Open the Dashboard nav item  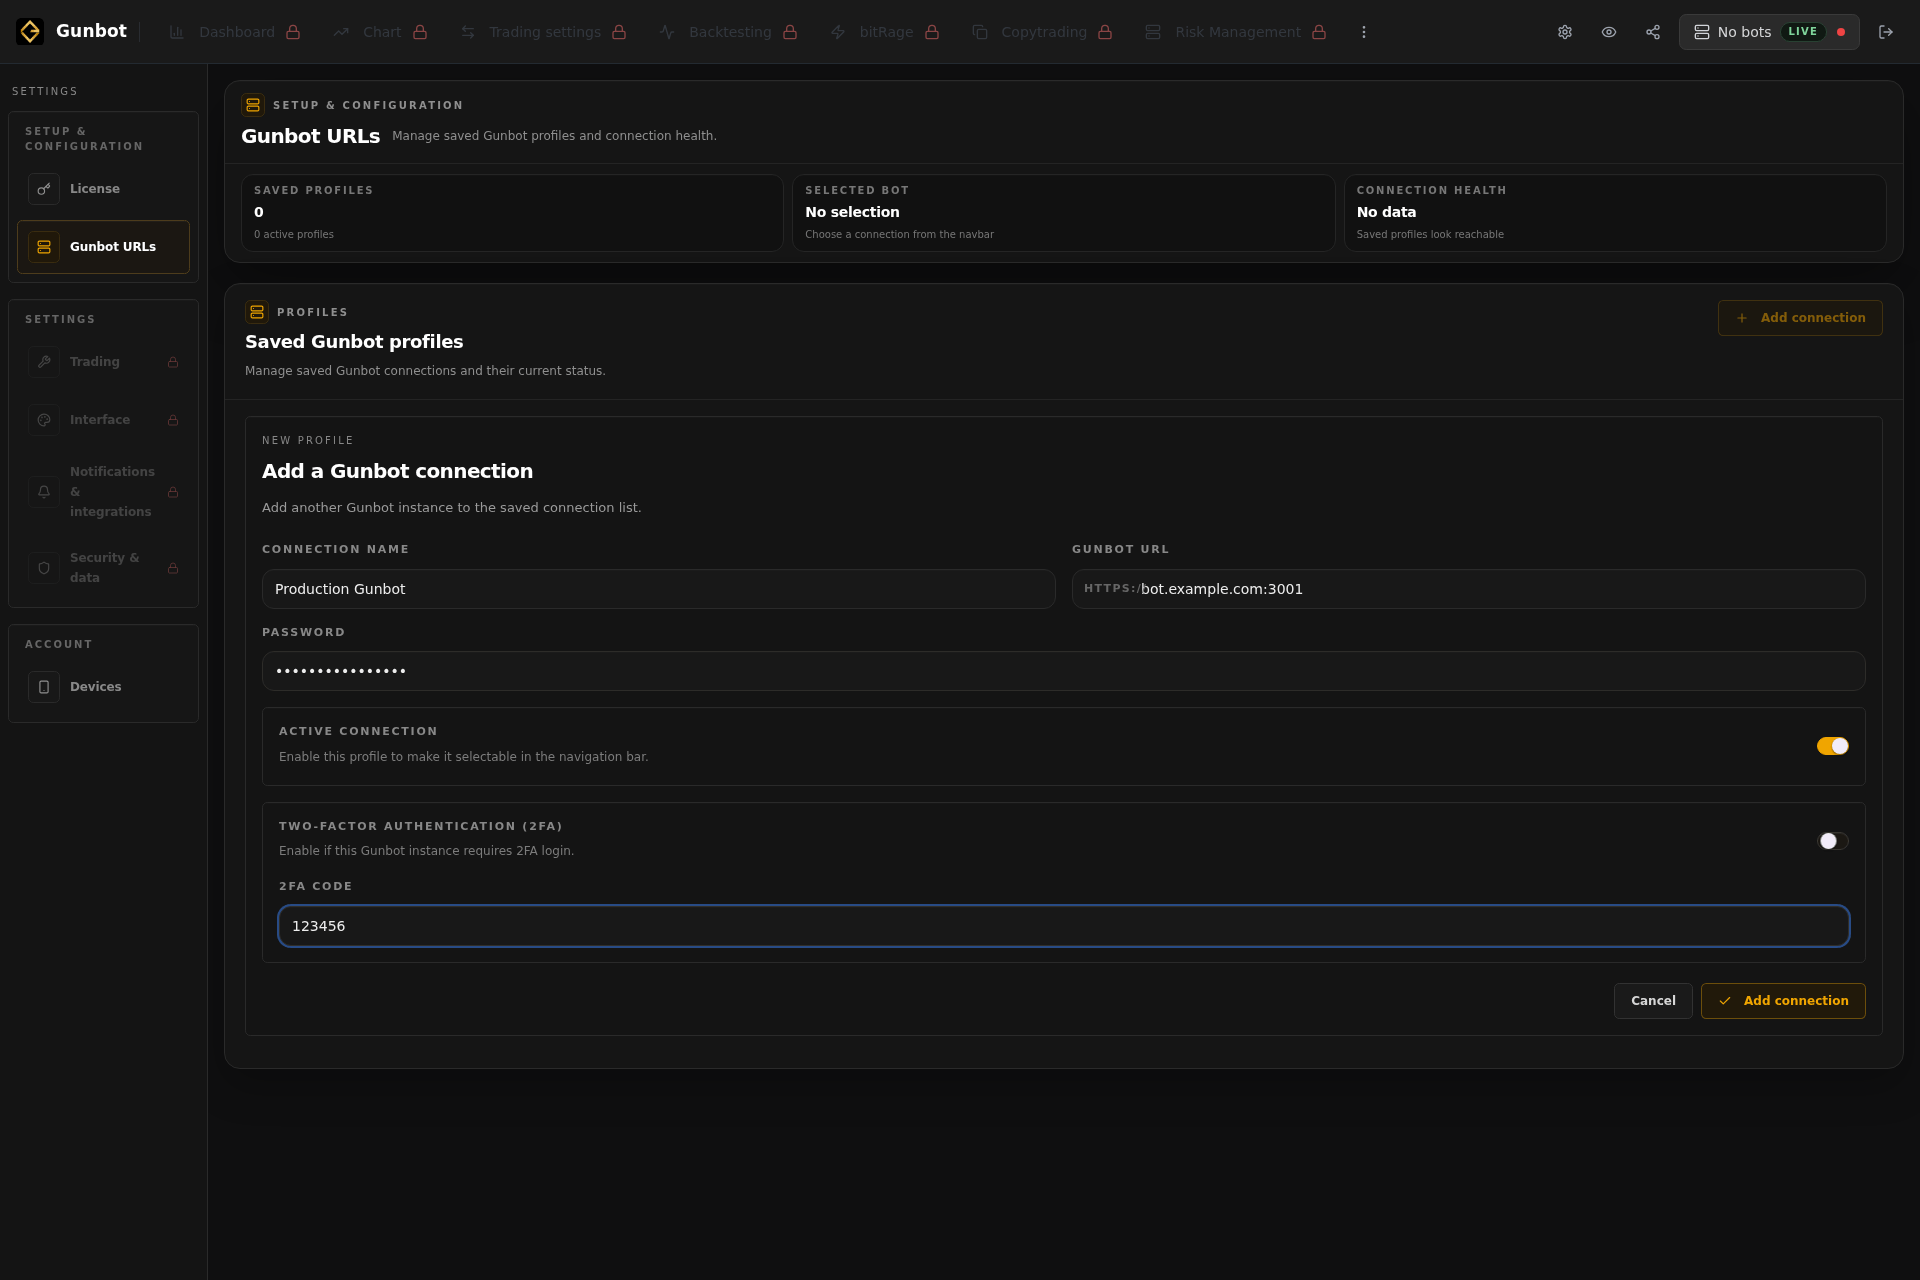pyautogui.click(x=235, y=32)
